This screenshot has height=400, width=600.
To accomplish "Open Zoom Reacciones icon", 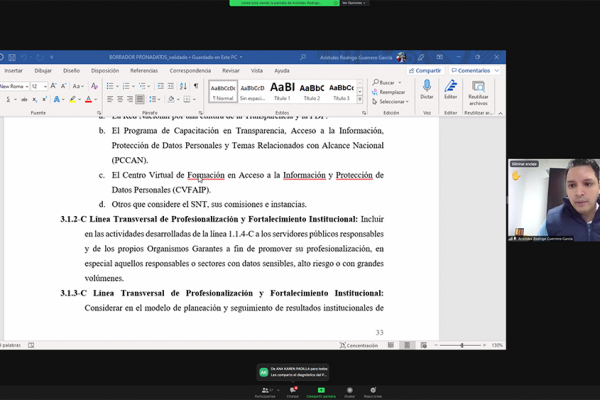I will (373, 392).
